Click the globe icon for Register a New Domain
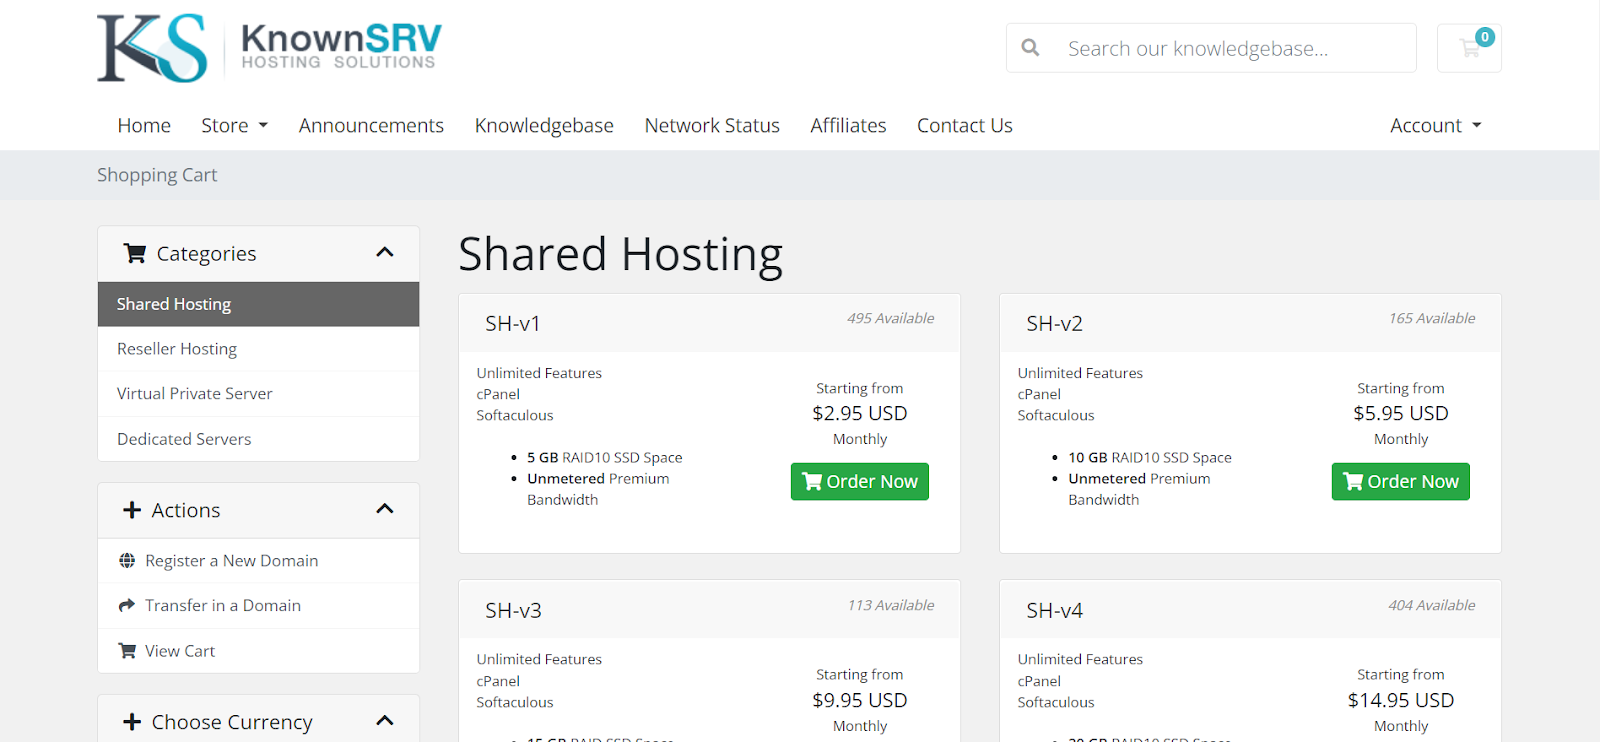This screenshot has width=1600, height=742. [127, 561]
